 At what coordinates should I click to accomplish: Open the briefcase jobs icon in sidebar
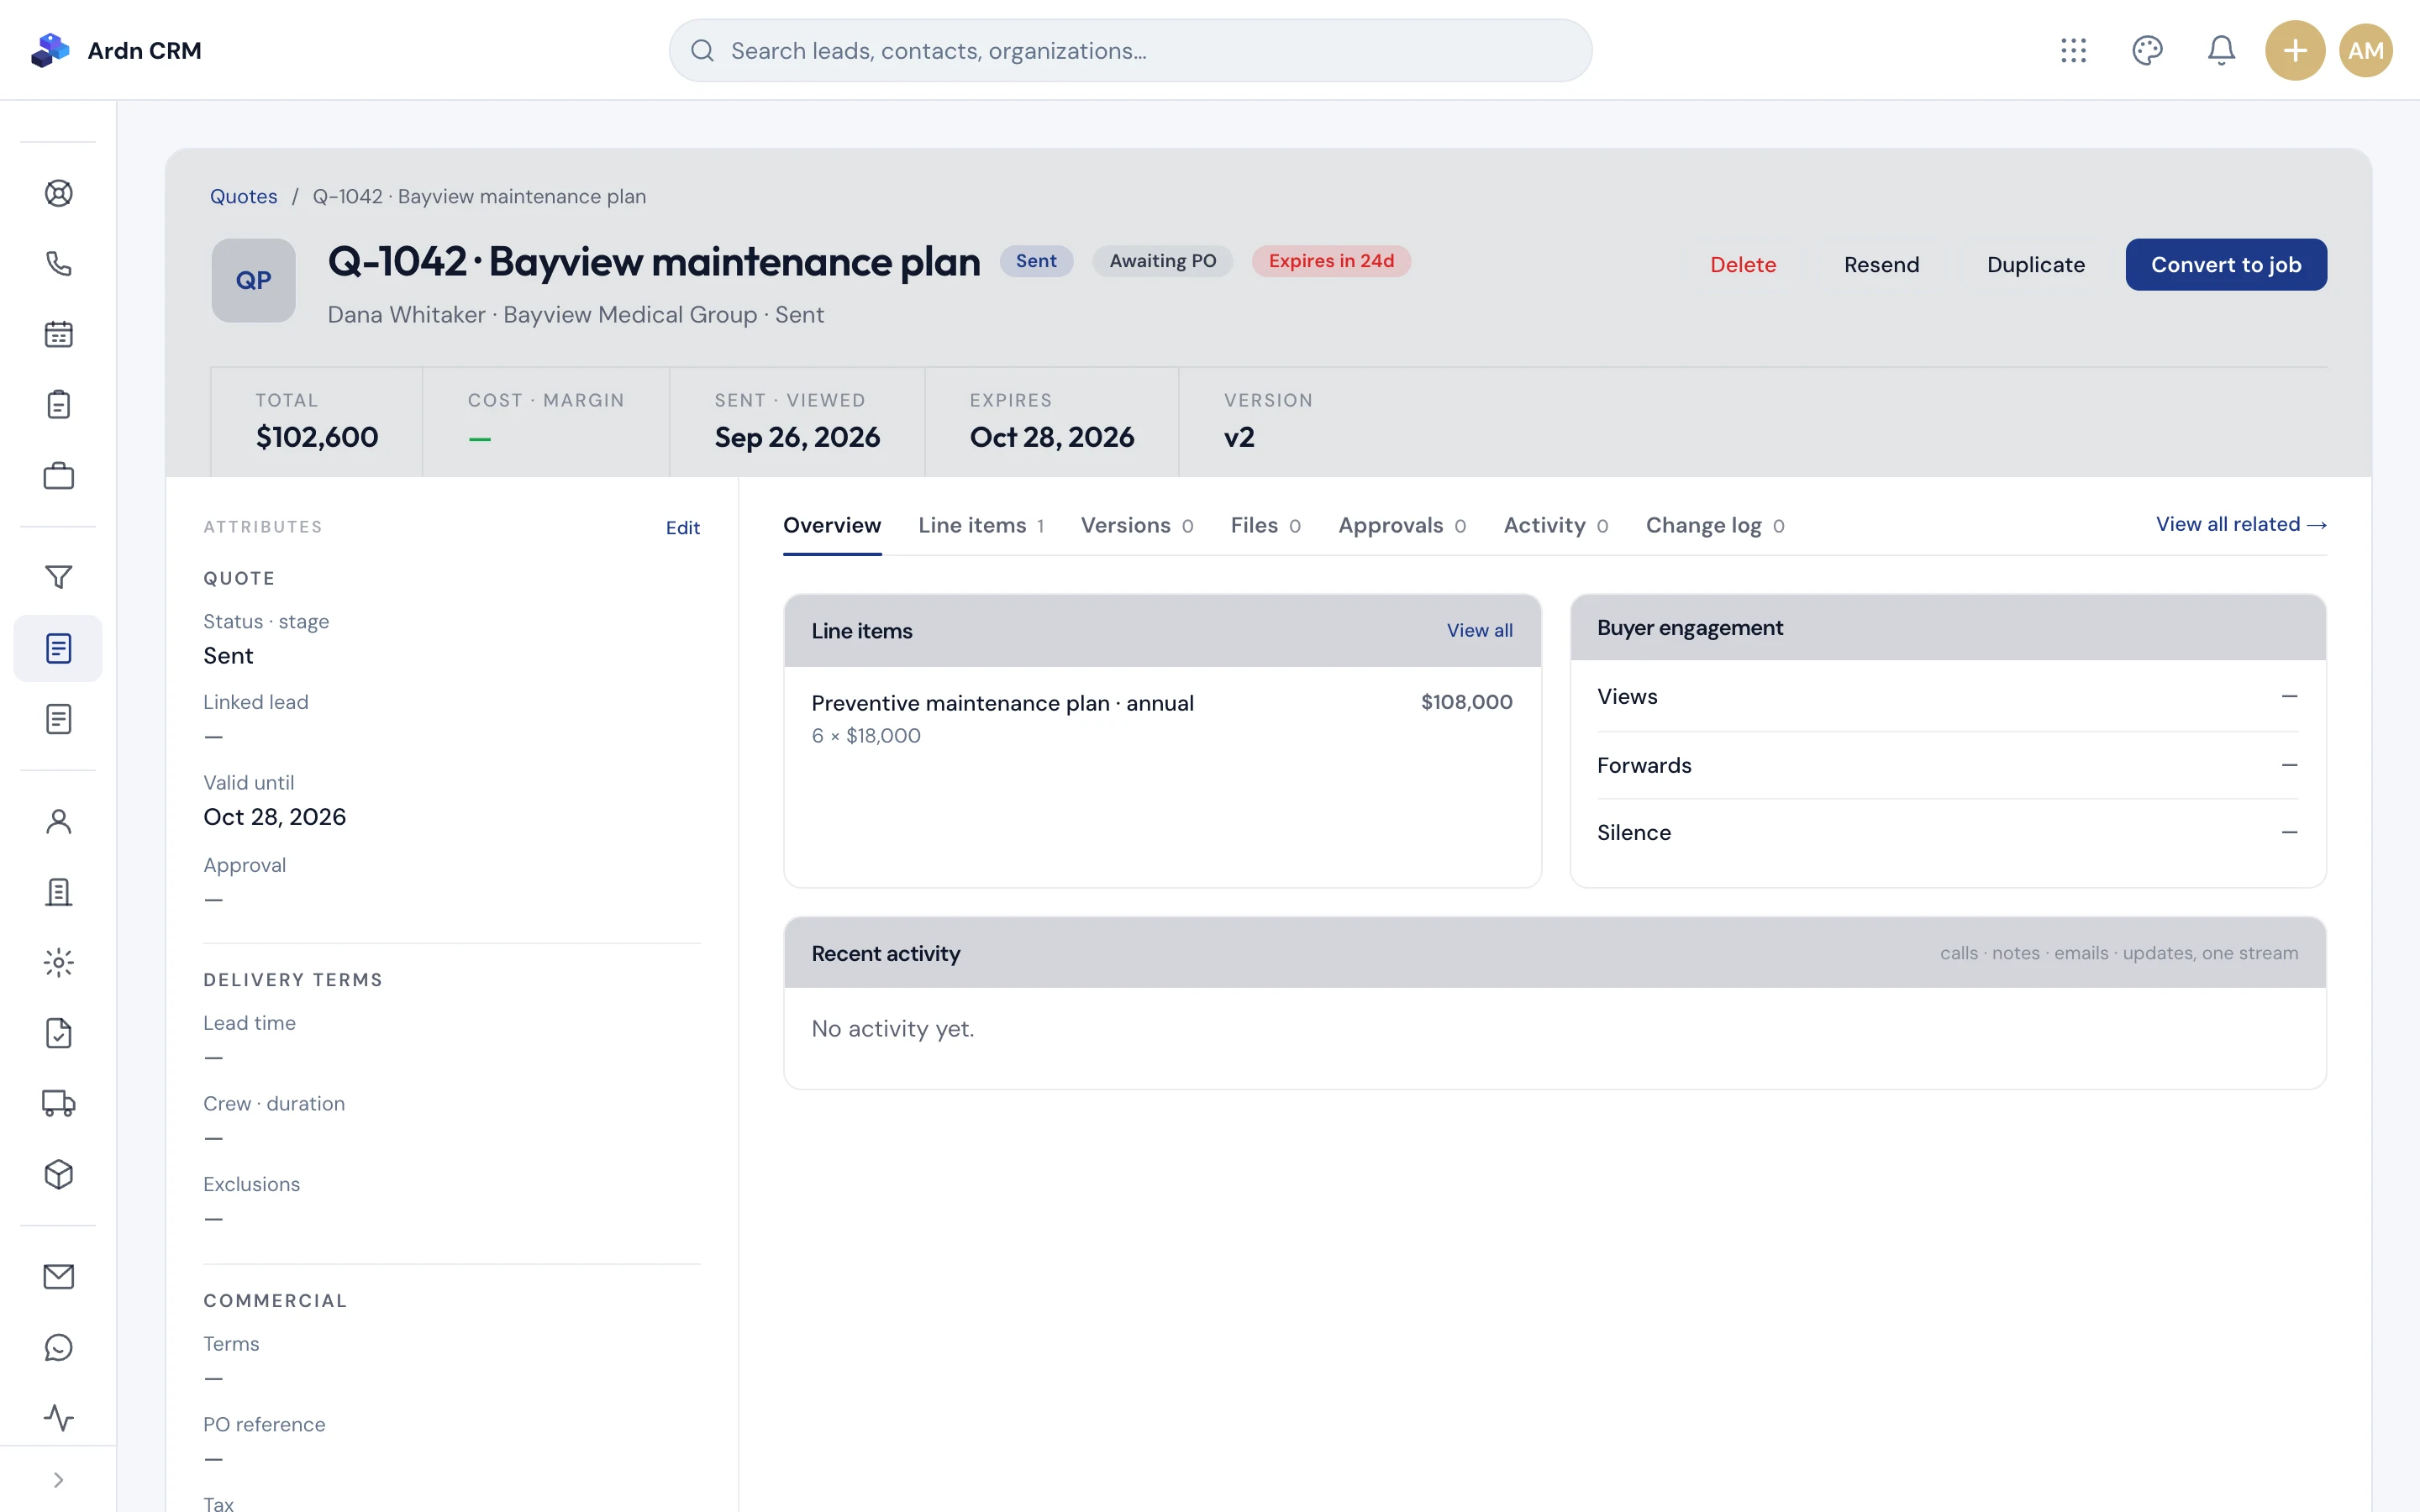click(58, 476)
